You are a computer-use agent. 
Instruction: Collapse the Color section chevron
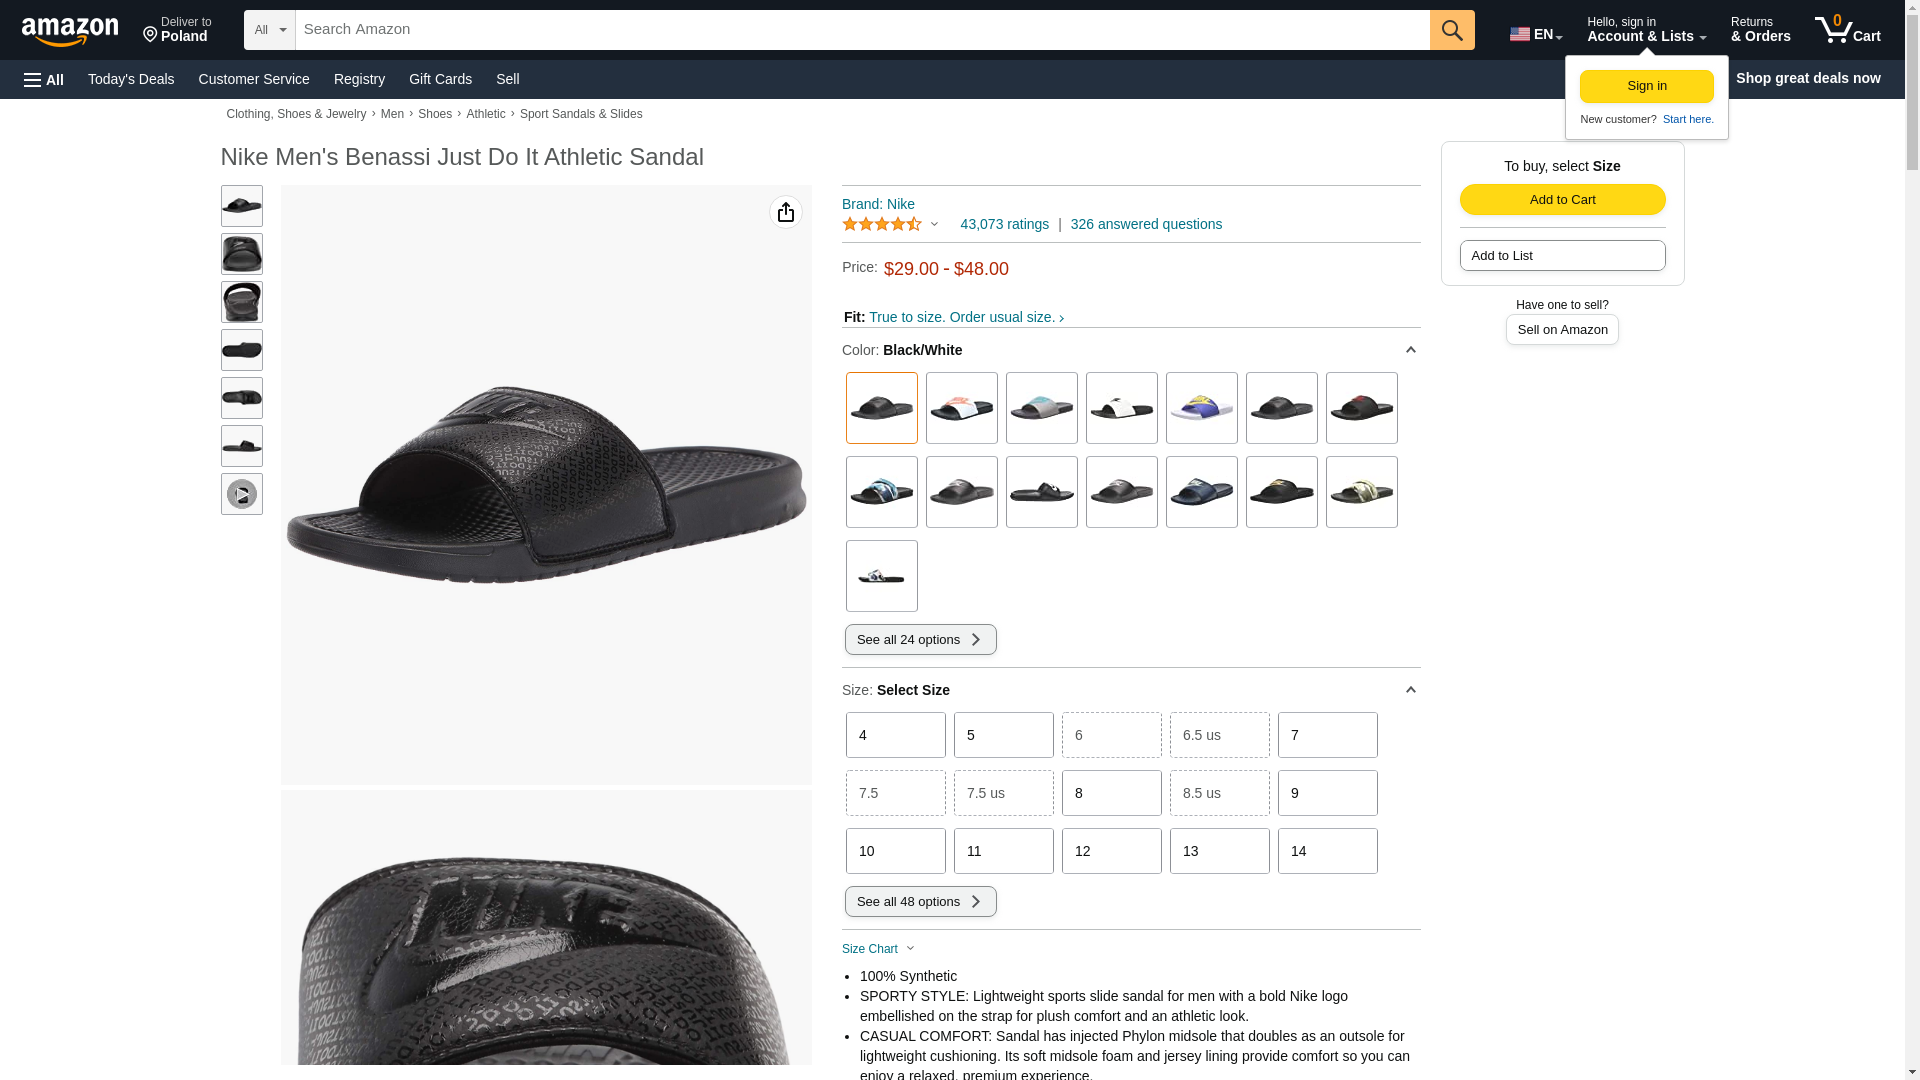click(1411, 350)
